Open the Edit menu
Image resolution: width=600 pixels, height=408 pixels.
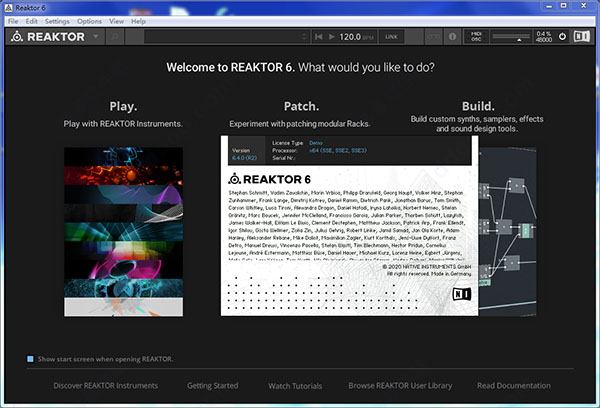[31, 21]
